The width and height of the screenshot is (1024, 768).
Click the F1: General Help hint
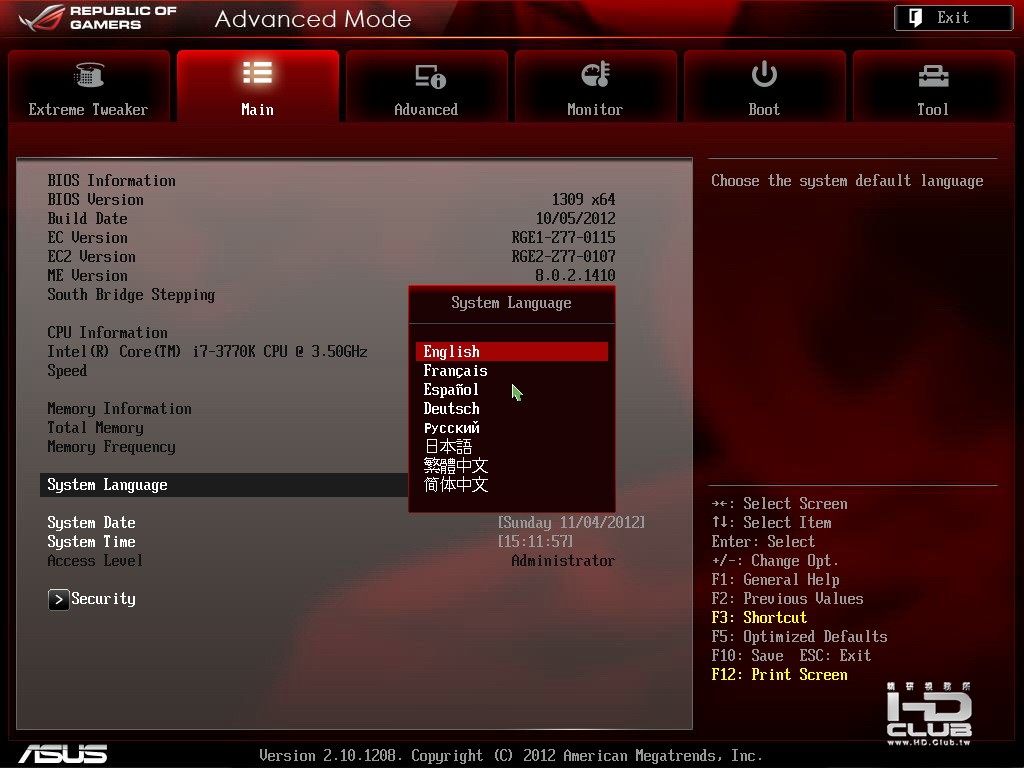[x=775, y=579]
